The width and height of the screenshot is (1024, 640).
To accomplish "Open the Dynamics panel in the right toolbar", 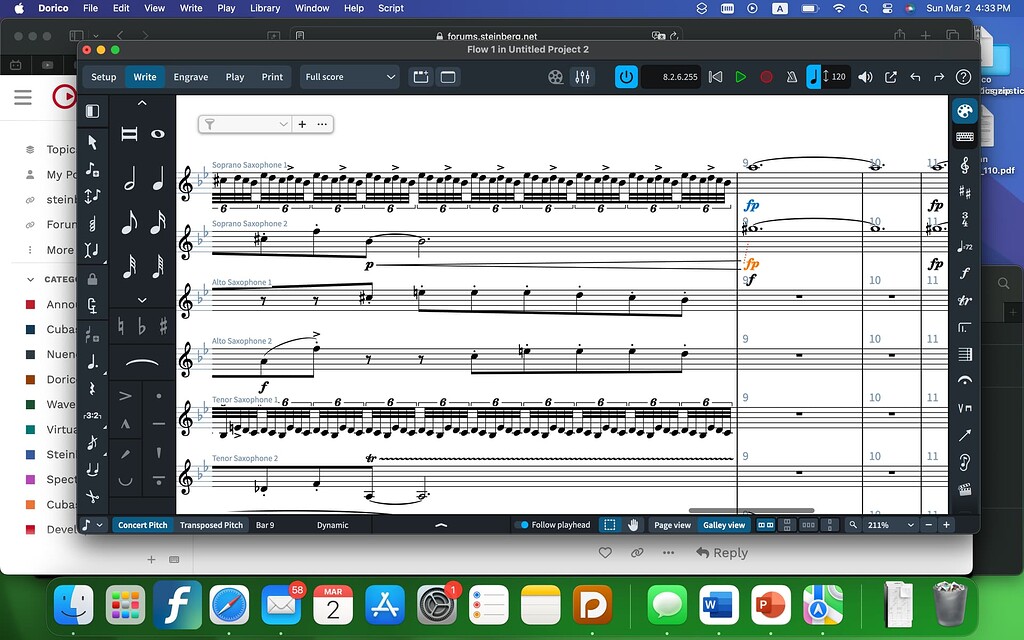I will (964, 273).
